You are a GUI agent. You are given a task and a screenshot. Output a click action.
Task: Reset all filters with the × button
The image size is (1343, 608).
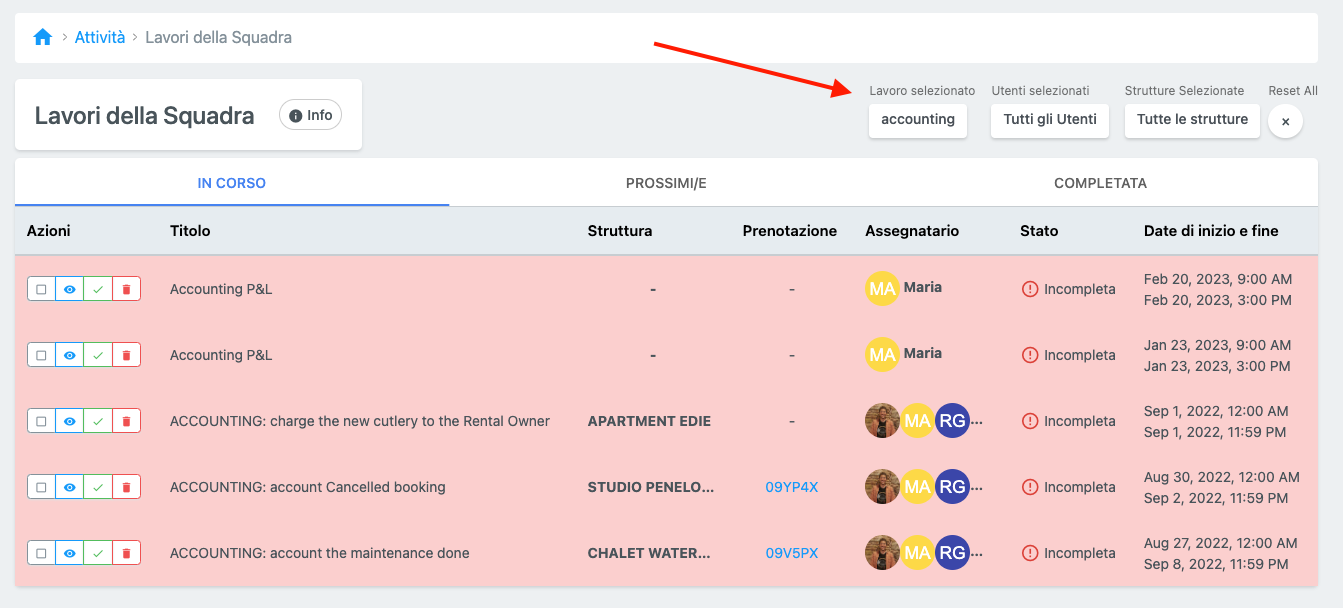tap(1285, 121)
